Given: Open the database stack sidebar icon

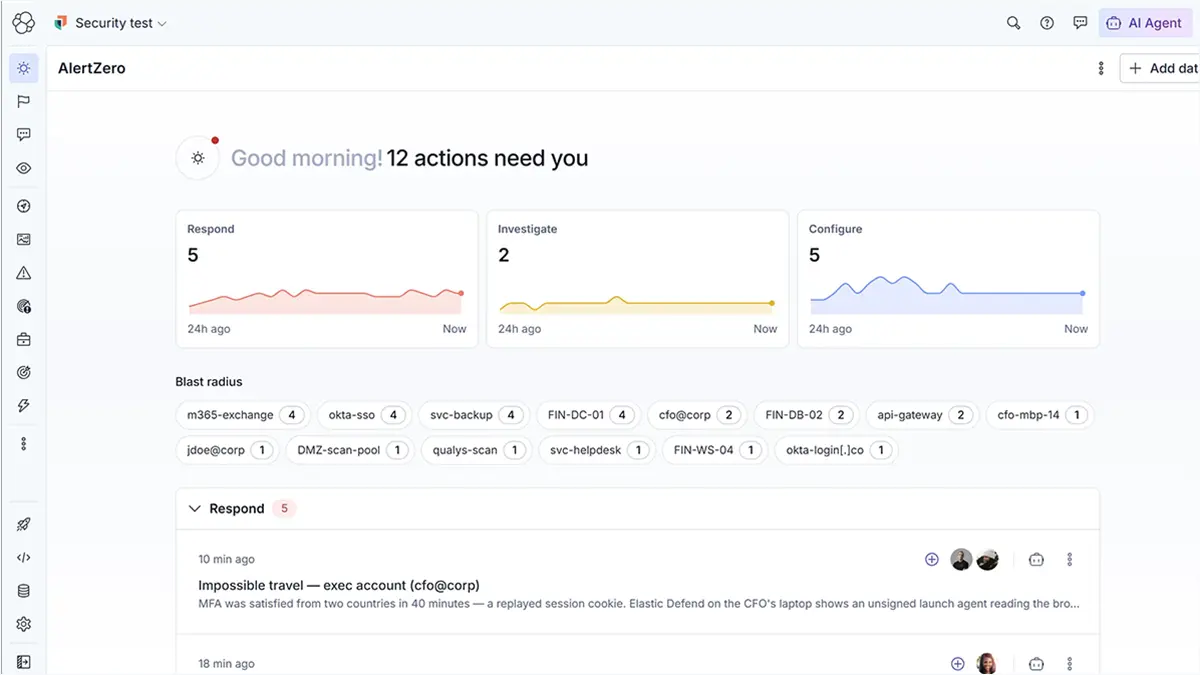Looking at the screenshot, I should 24,591.
